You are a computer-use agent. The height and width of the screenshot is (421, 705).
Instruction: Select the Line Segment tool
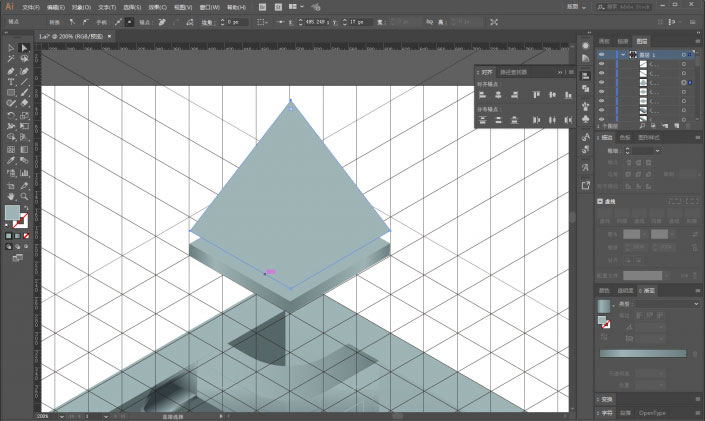24,82
